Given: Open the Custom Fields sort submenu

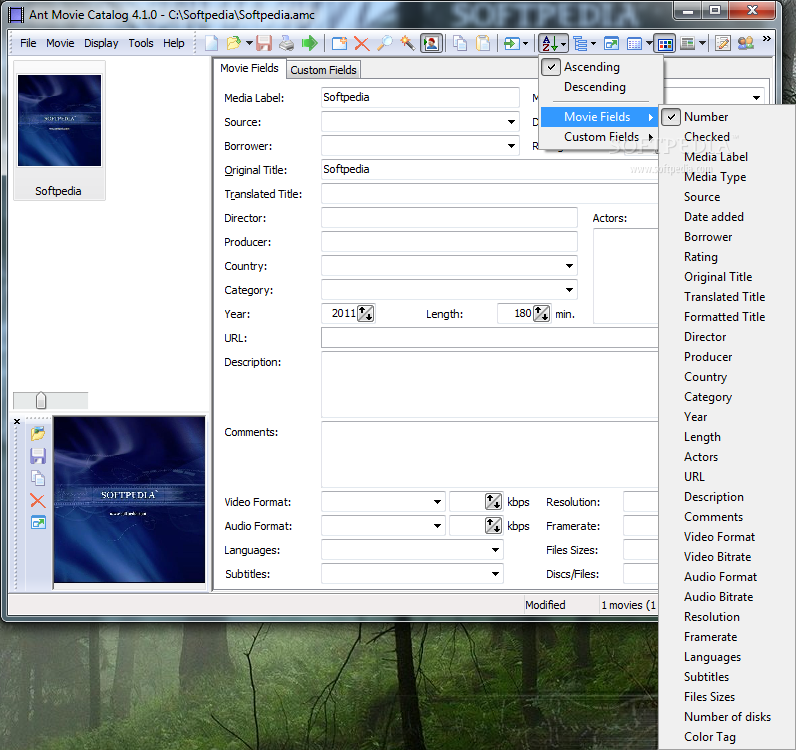Looking at the screenshot, I should coord(601,137).
